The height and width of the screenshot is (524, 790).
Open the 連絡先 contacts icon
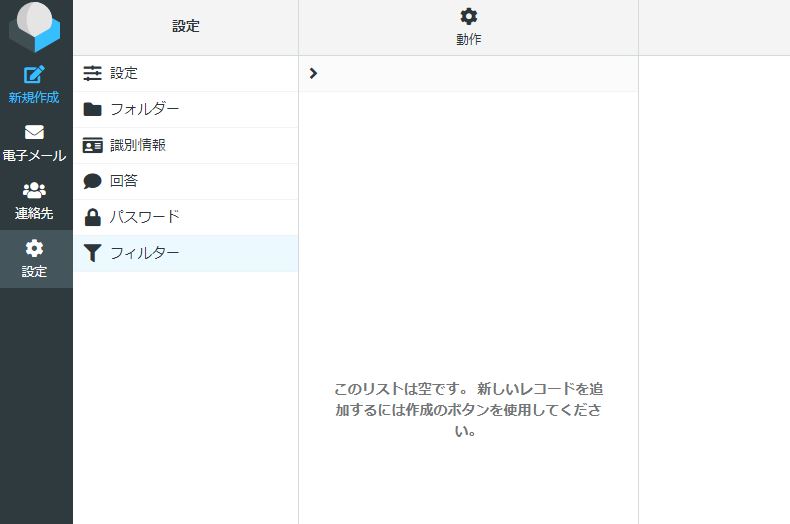[35, 190]
